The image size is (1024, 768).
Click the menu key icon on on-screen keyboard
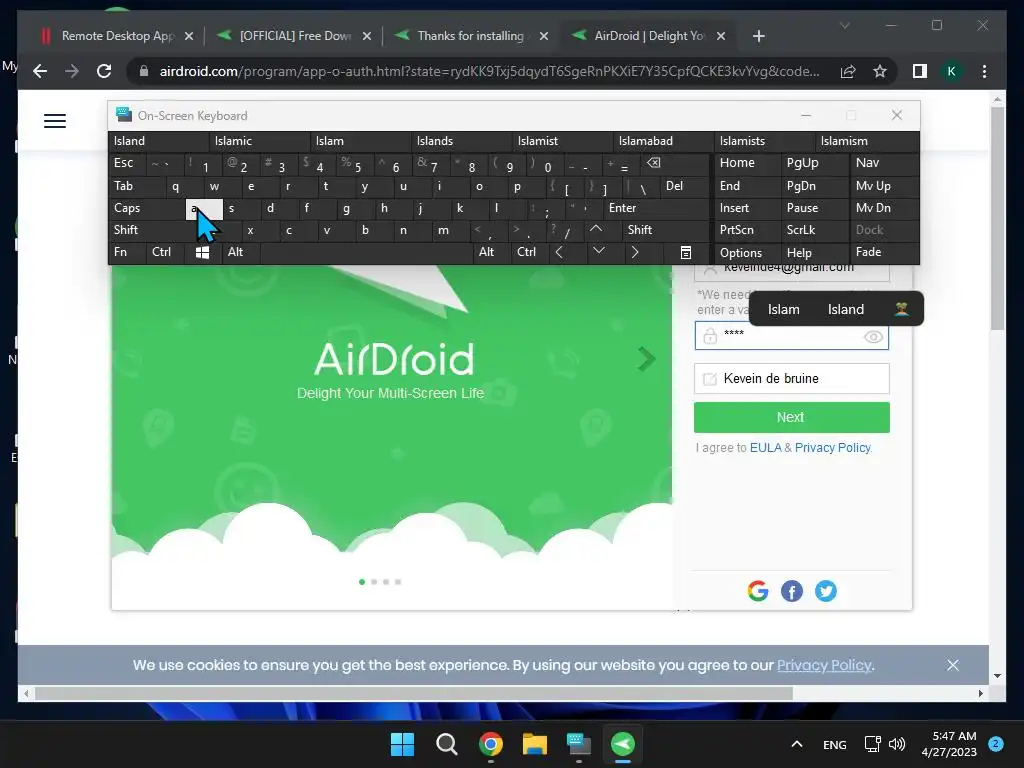(686, 252)
